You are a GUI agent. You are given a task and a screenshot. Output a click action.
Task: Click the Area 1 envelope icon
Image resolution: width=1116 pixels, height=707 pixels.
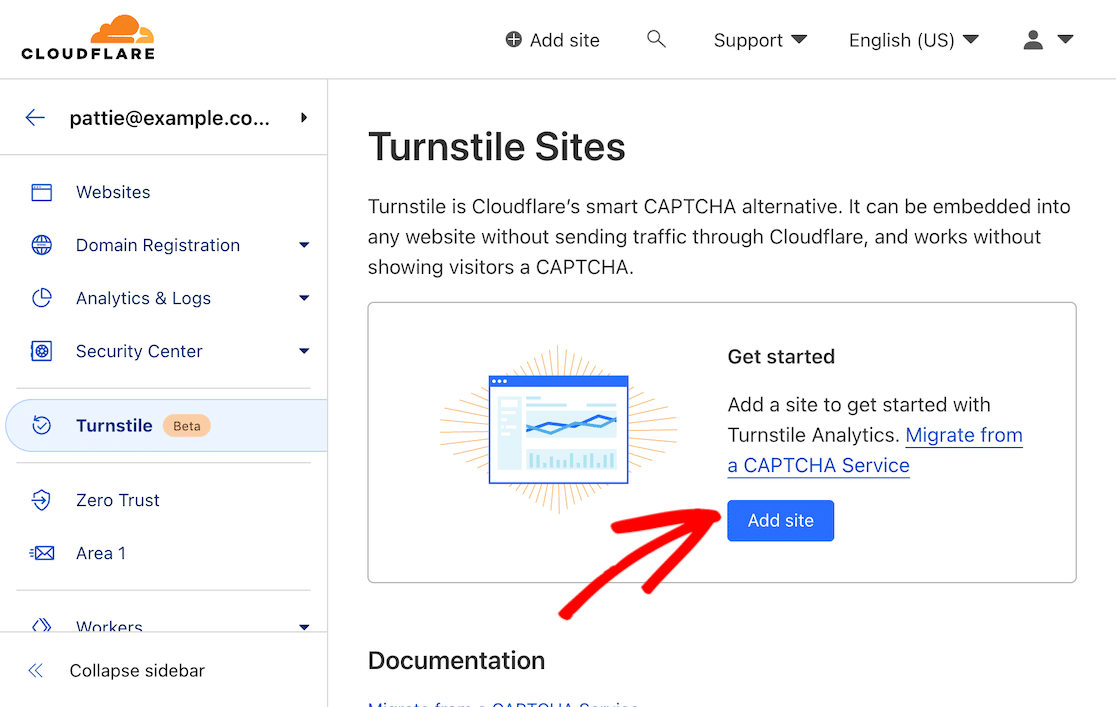click(42, 553)
